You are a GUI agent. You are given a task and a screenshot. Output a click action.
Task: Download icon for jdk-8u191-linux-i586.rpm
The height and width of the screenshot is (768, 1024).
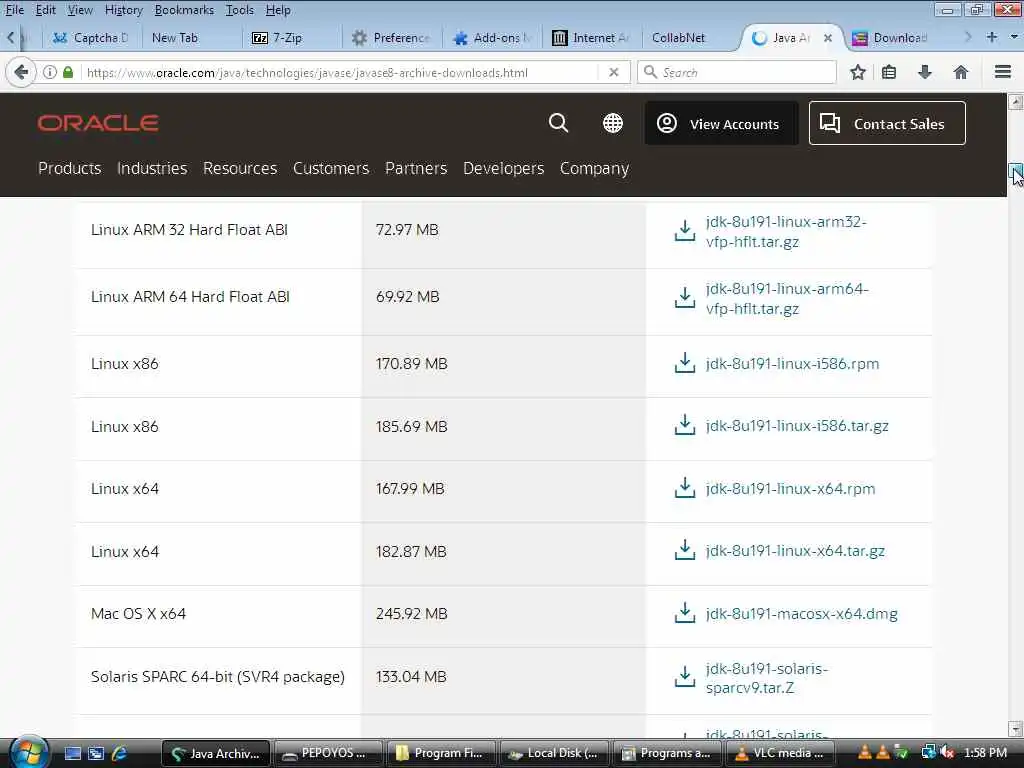(x=684, y=363)
